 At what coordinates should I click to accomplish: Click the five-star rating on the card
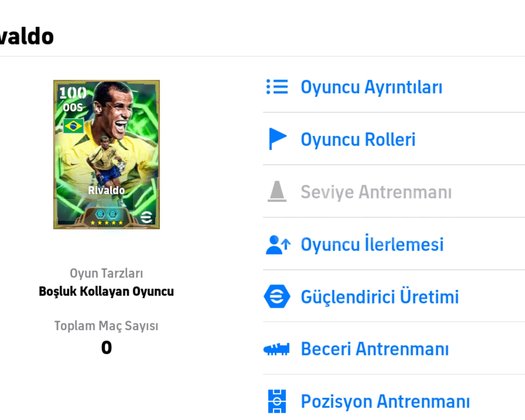[x=106, y=223]
